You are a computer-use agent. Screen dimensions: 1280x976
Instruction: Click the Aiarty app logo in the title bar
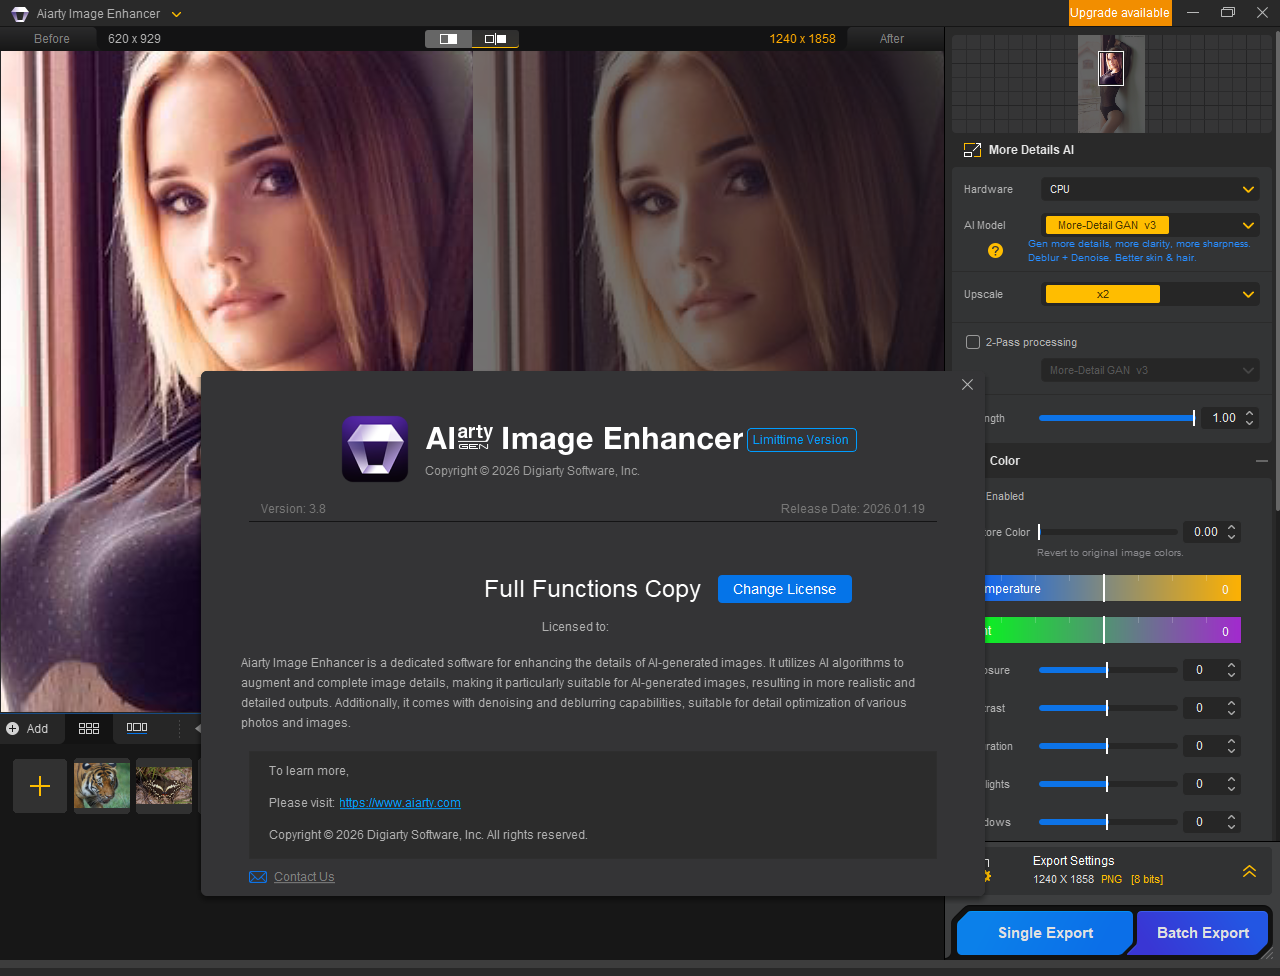[x=20, y=14]
